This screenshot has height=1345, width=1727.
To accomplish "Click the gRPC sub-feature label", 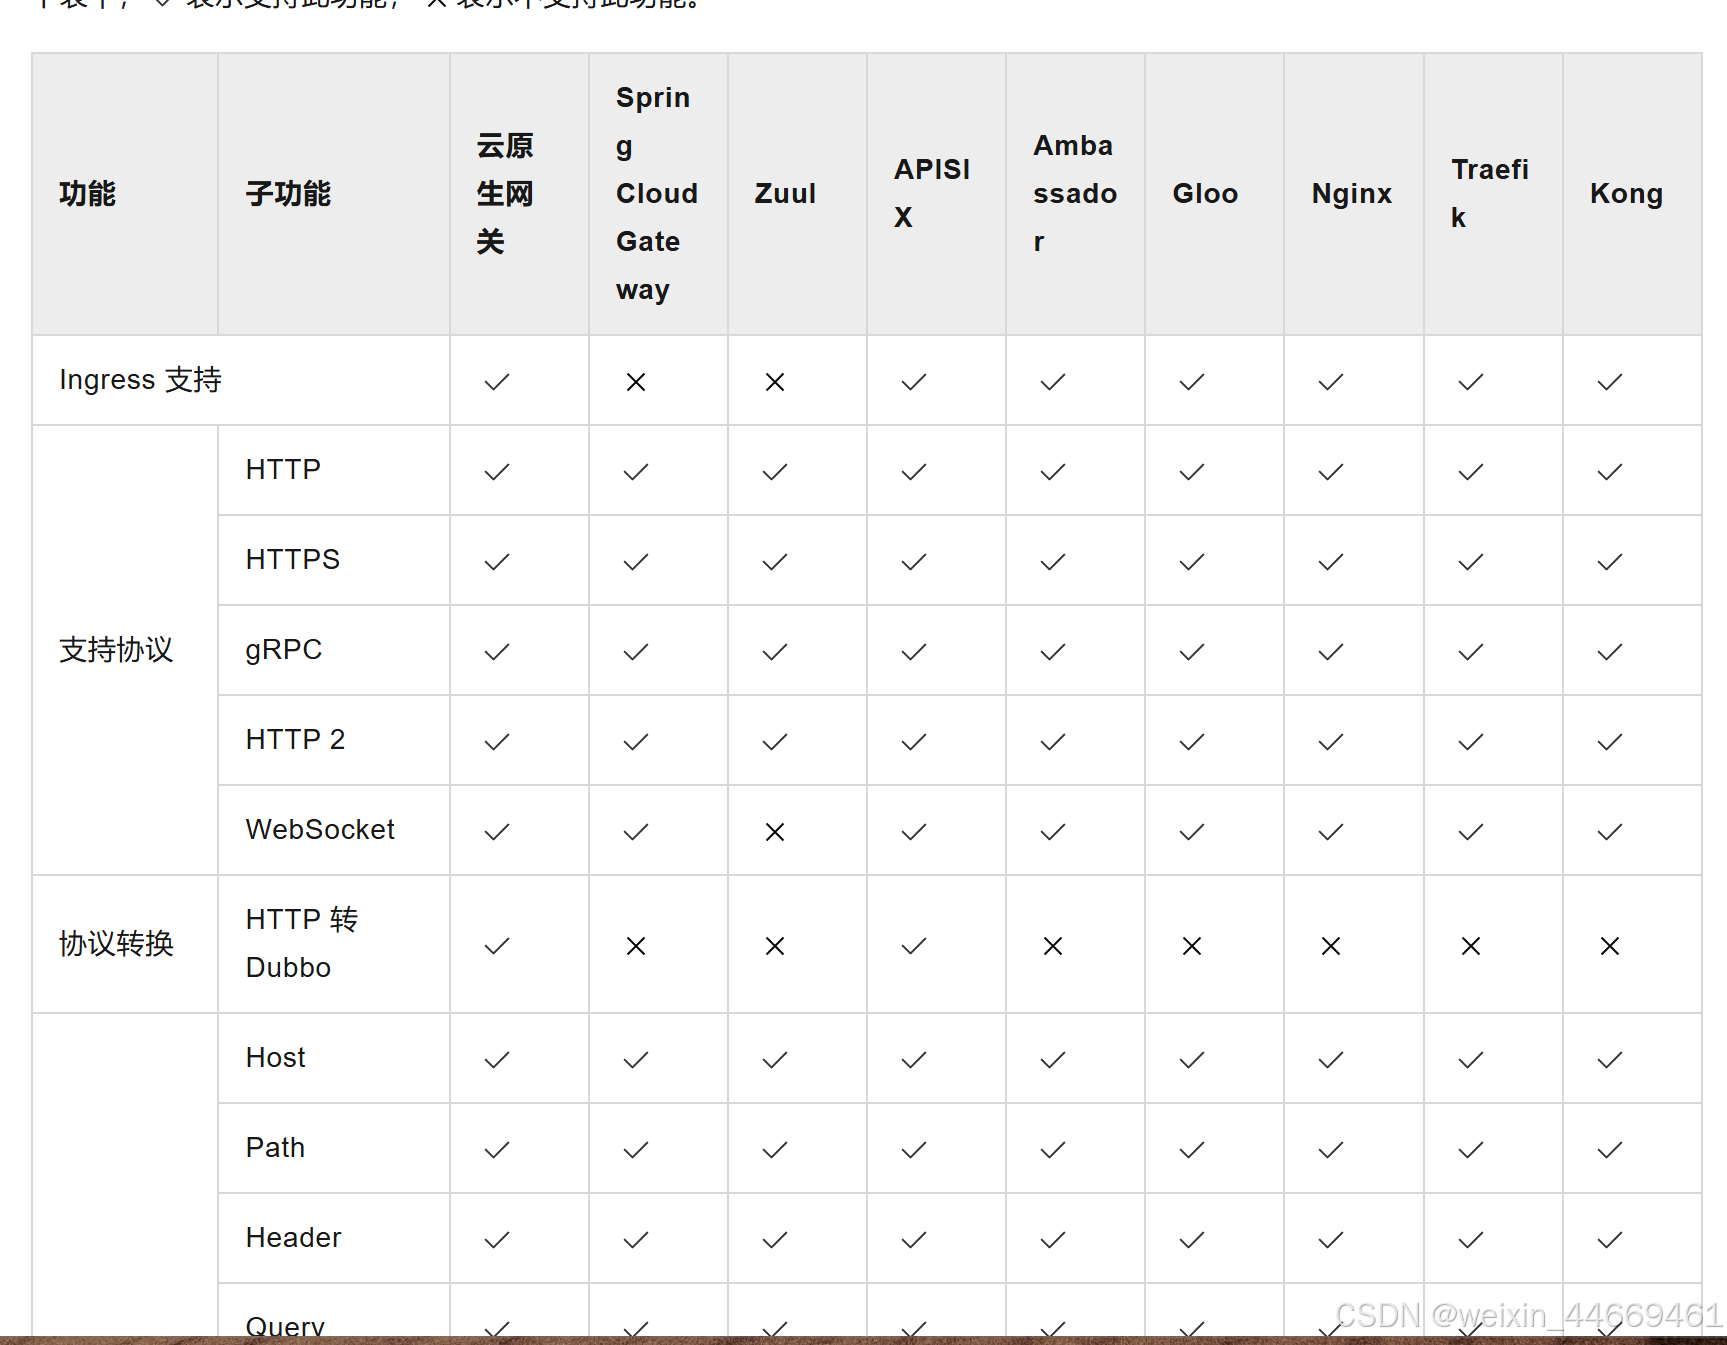I will click(x=284, y=650).
